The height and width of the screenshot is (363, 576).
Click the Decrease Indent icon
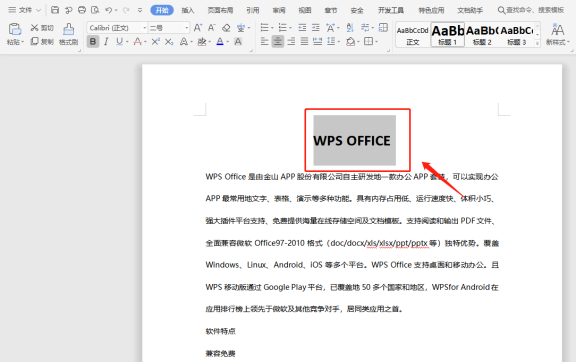(302, 28)
